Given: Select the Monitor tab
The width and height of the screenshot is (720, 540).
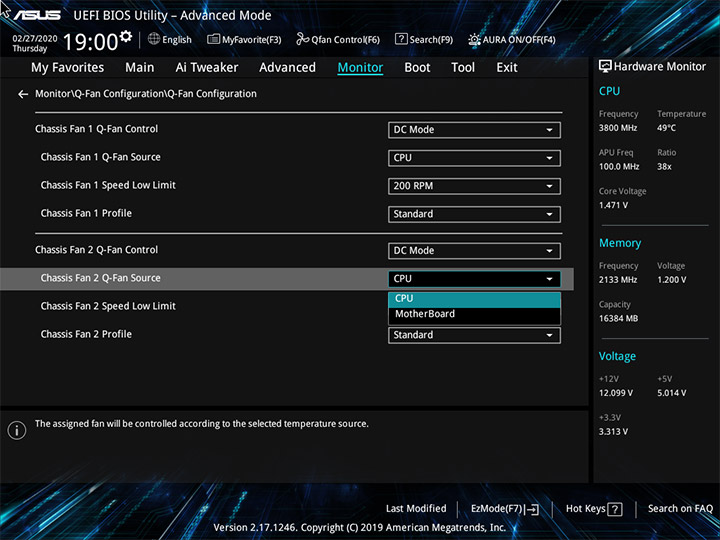Looking at the screenshot, I should pos(360,68).
